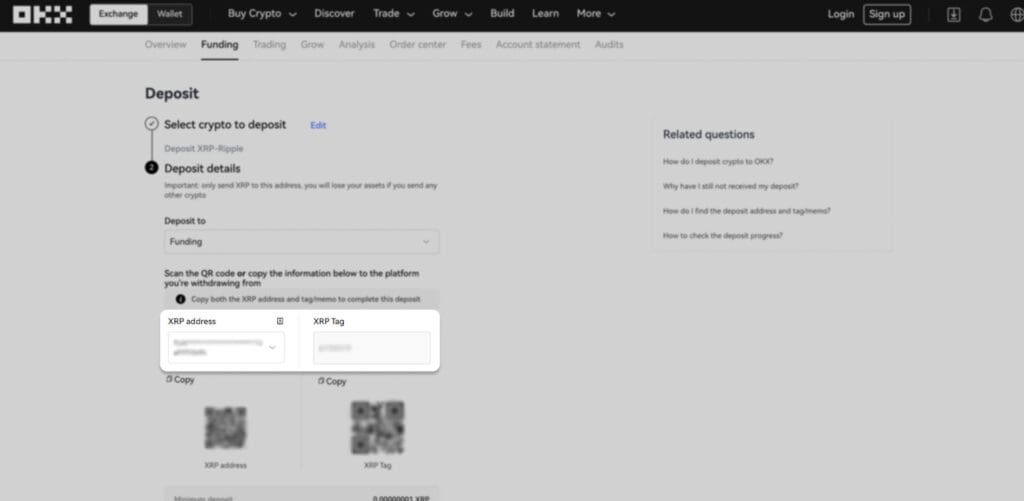Viewport: 1024px width, 501px height.
Task: Go to the Overview tab
Action: click(x=166, y=44)
